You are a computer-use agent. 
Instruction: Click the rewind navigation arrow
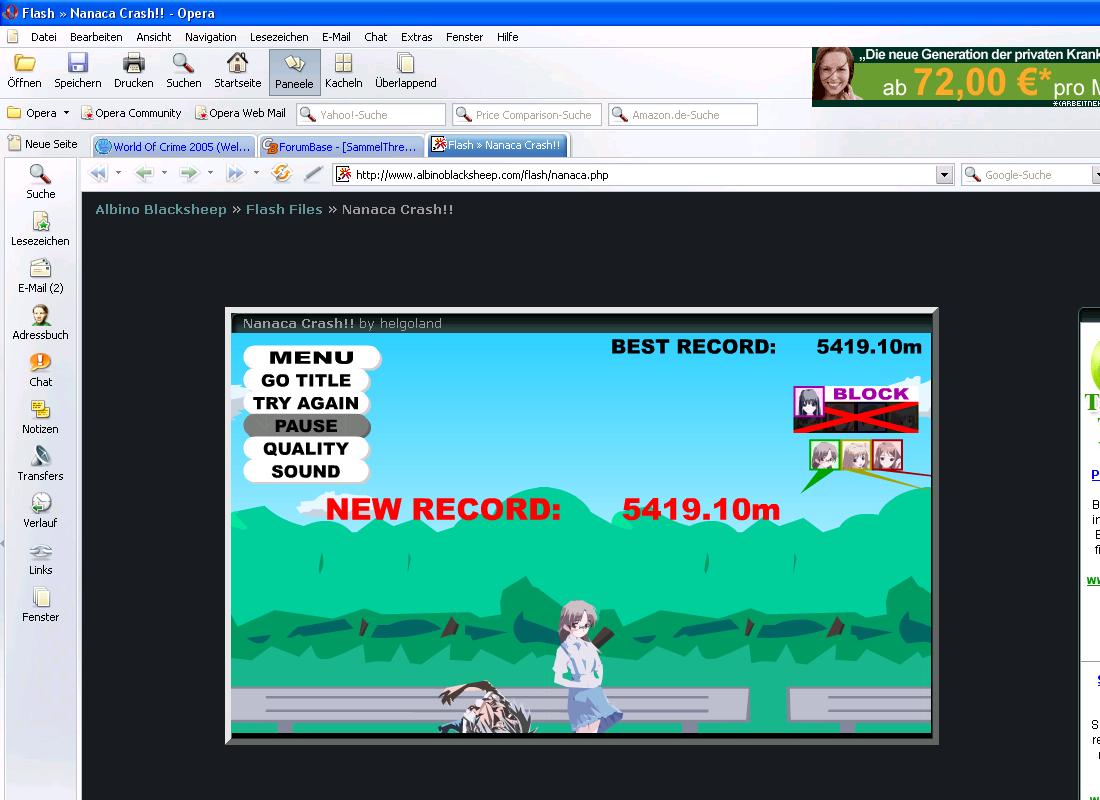tap(98, 173)
